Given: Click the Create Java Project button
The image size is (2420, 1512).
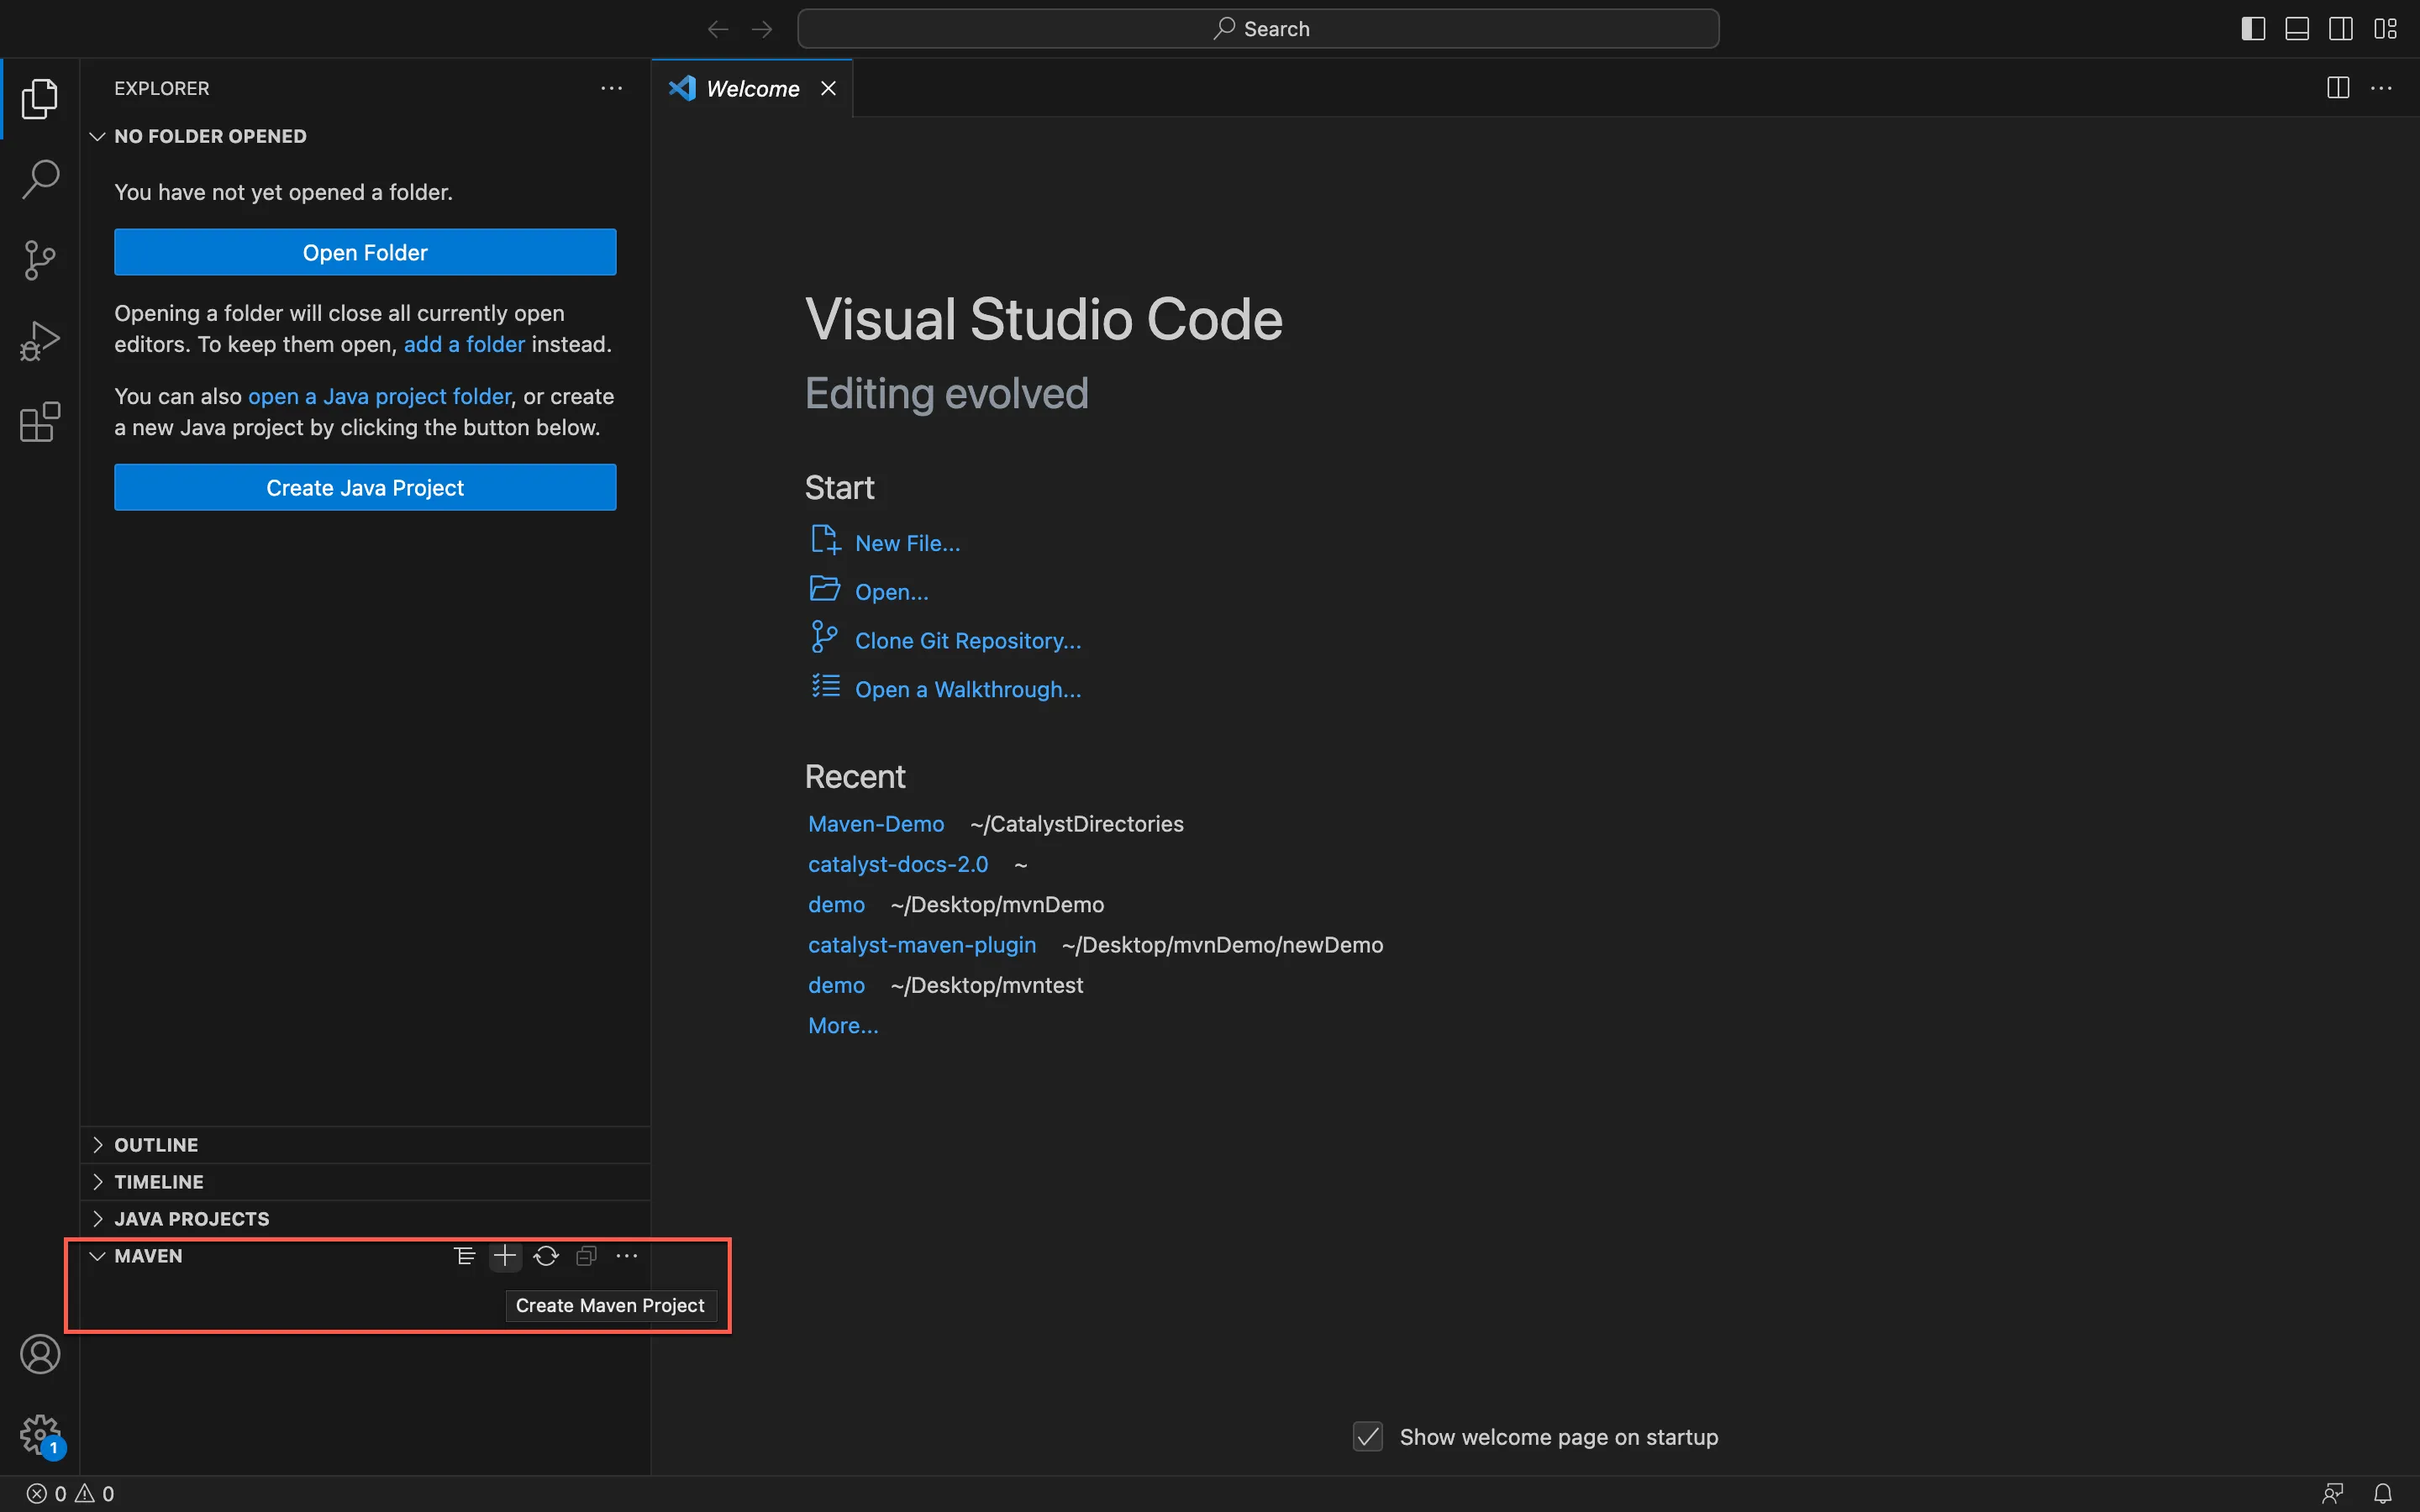Looking at the screenshot, I should tap(365, 487).
